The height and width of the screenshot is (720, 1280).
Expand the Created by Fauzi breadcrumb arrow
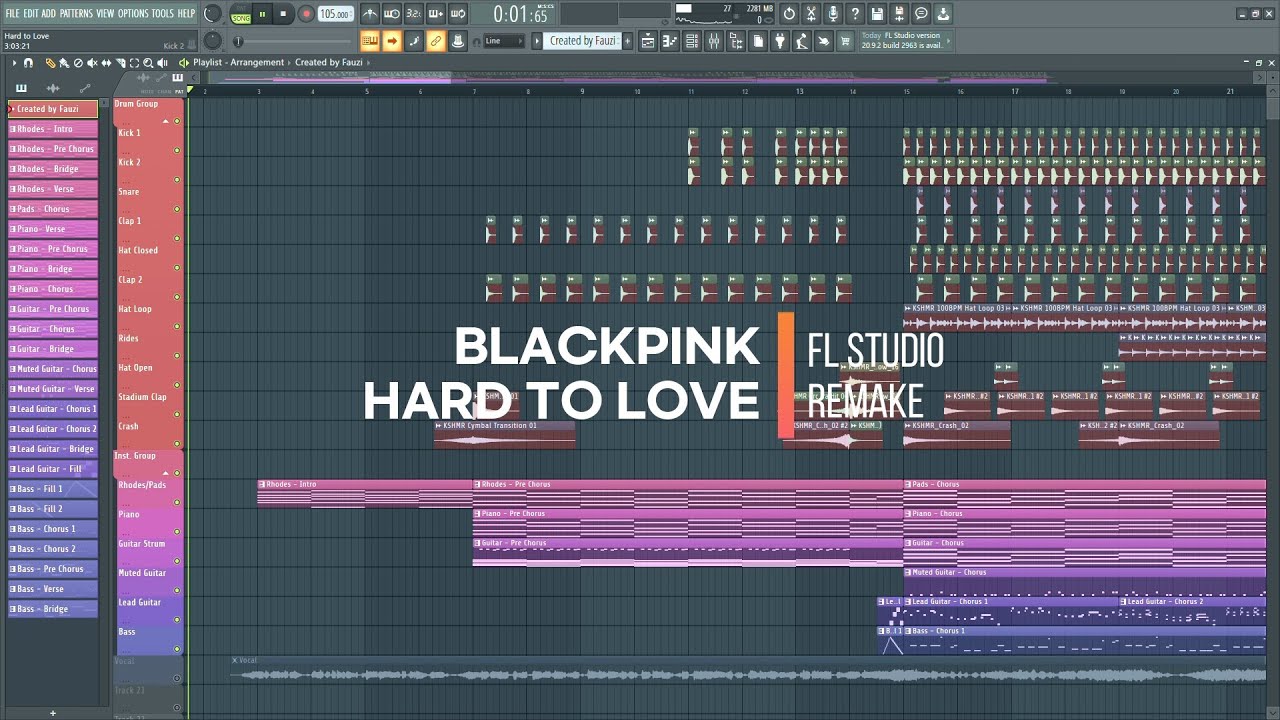pos(369,63)
